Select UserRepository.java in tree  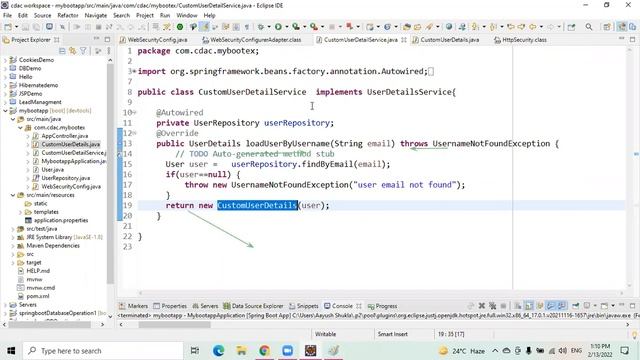pyautogui.click(x=65, y=178)
